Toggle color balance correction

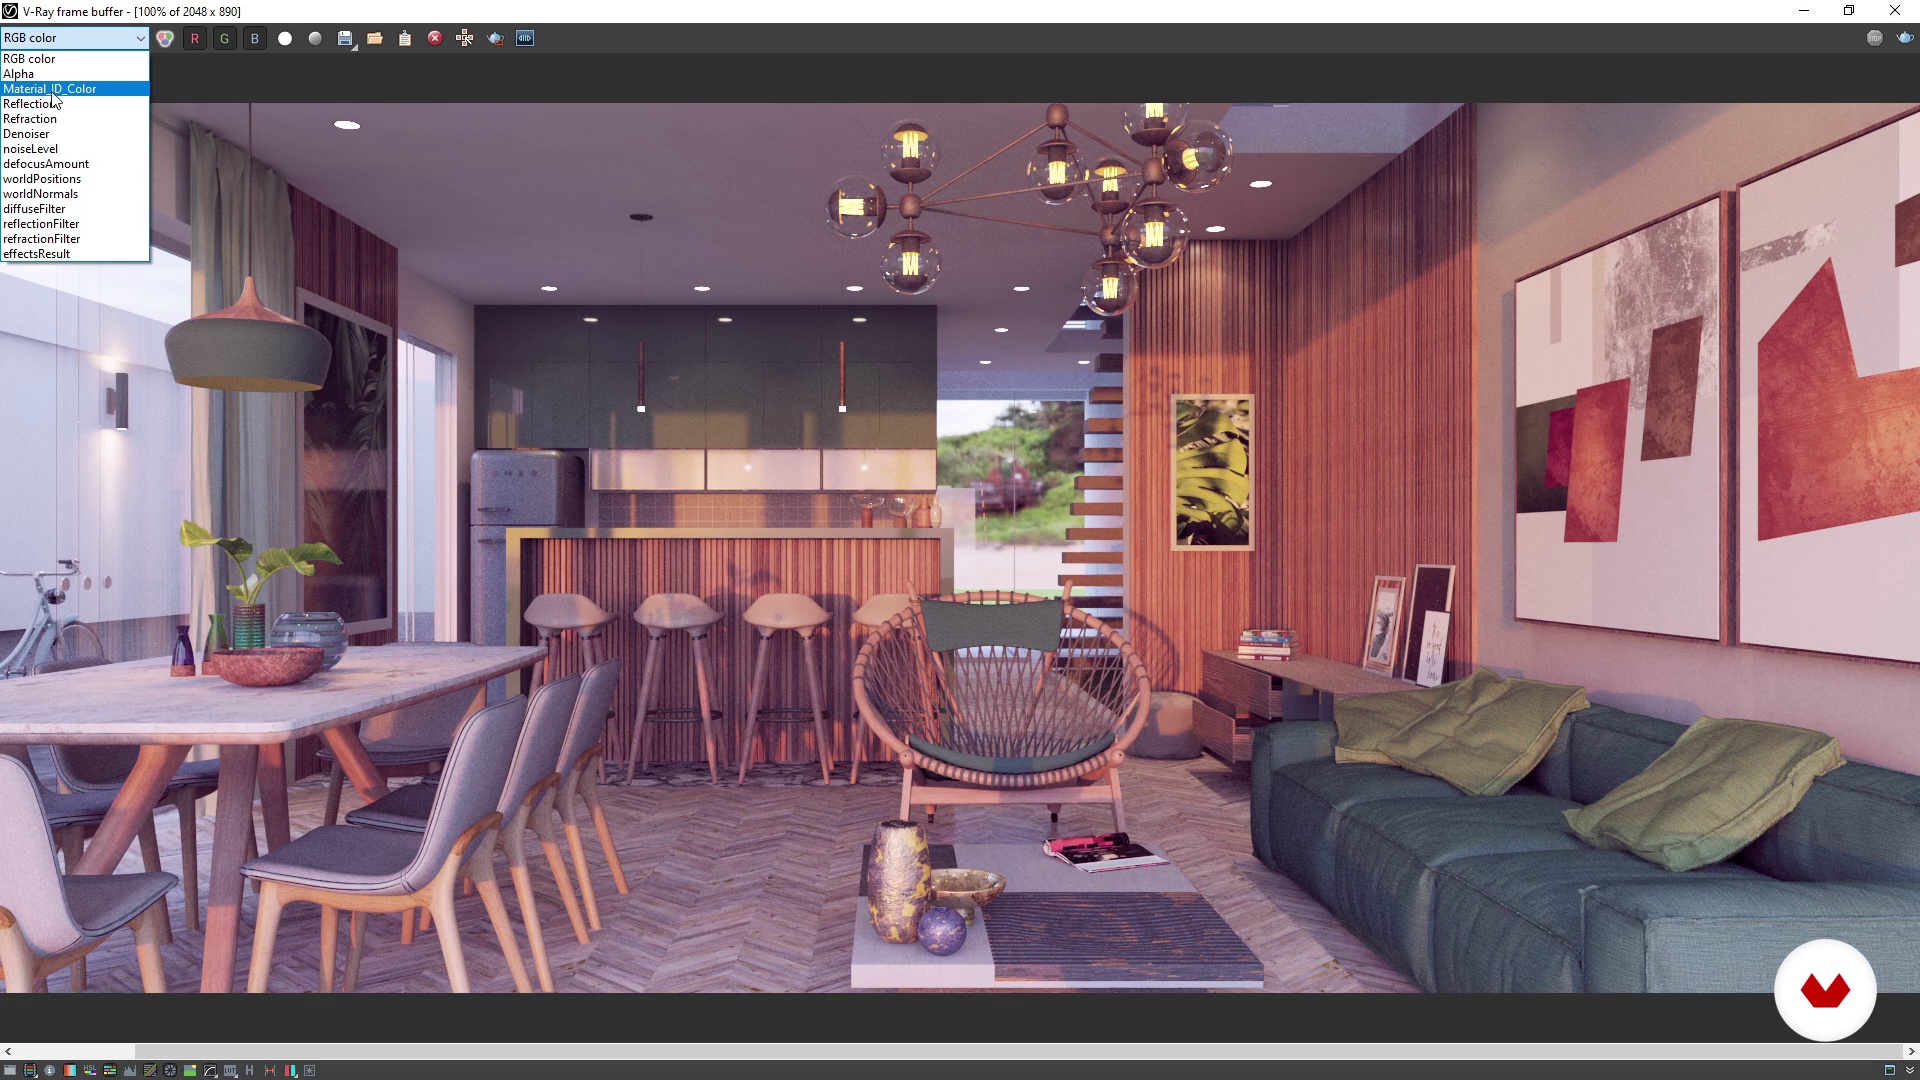[x=110, y=1070]
